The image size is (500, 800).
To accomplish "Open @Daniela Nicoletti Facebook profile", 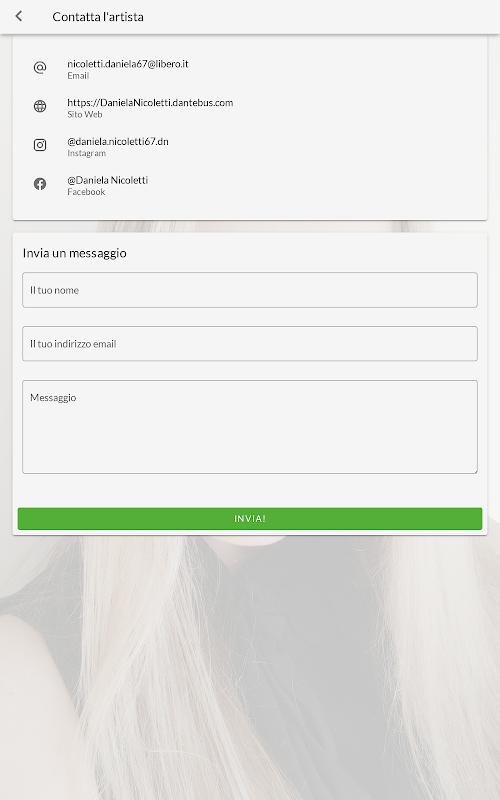I will click(108, 180).
